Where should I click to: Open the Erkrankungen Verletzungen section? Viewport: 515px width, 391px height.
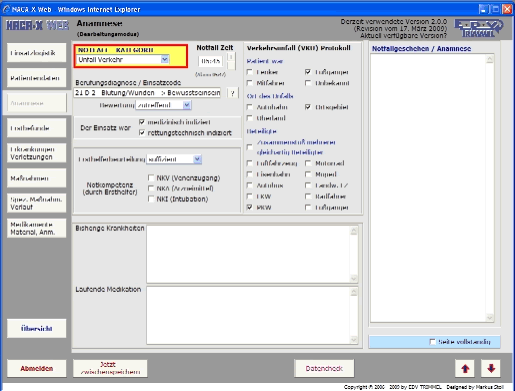pyautogui.click(x=37, y=153)
